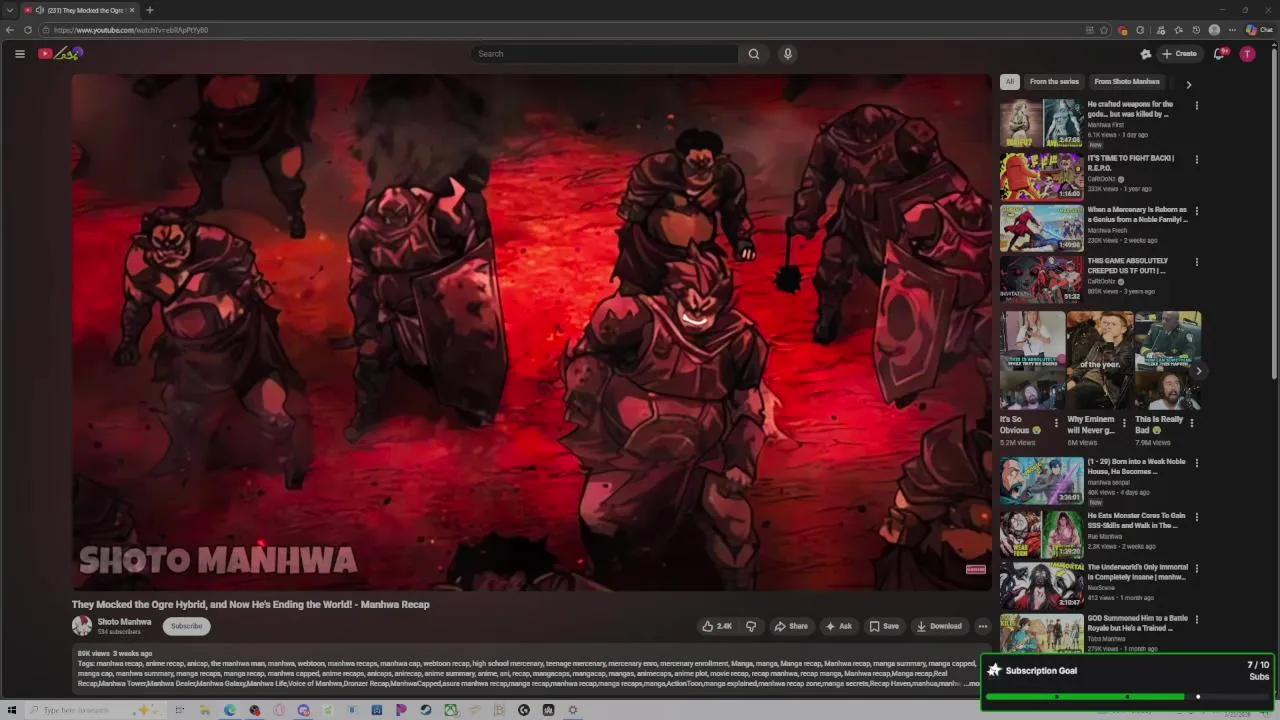Image resolution: width=1280 pixels, height=720 pixels.
Task: Open the 'Why Eminem will Never' short
Action: pyautogui.click(x=1100, y=360)
